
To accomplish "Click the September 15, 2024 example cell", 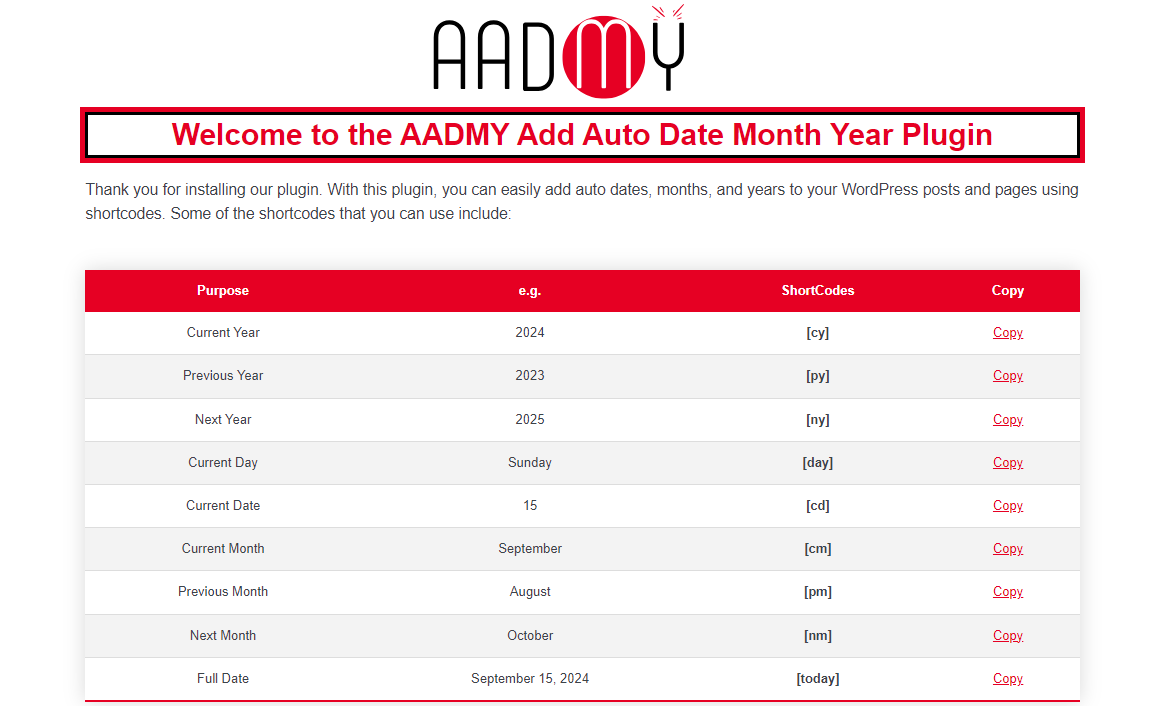I will point(530,679).
